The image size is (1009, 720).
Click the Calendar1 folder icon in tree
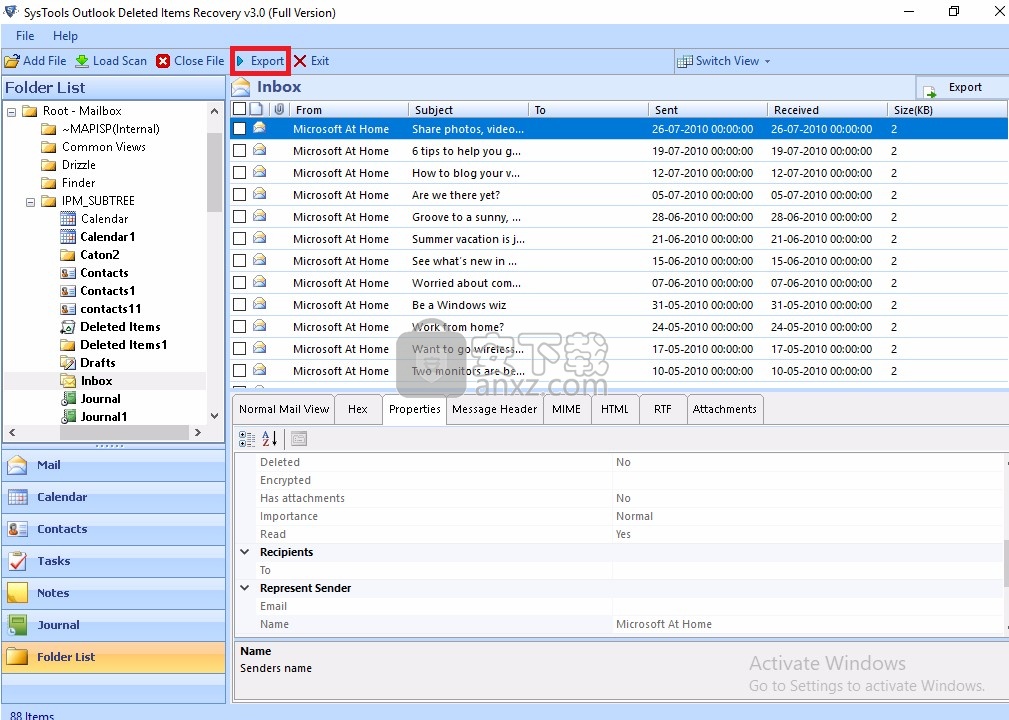[68, 237]
